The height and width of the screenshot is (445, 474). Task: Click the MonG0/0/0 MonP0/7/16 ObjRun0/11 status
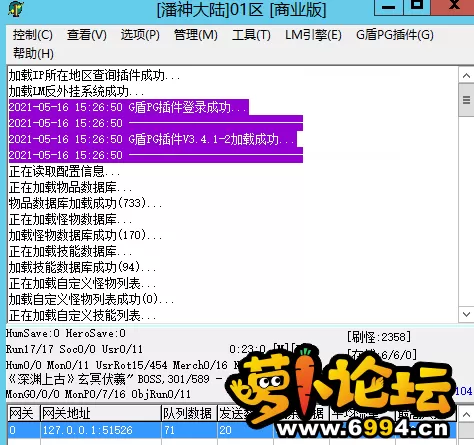(99, 394)
